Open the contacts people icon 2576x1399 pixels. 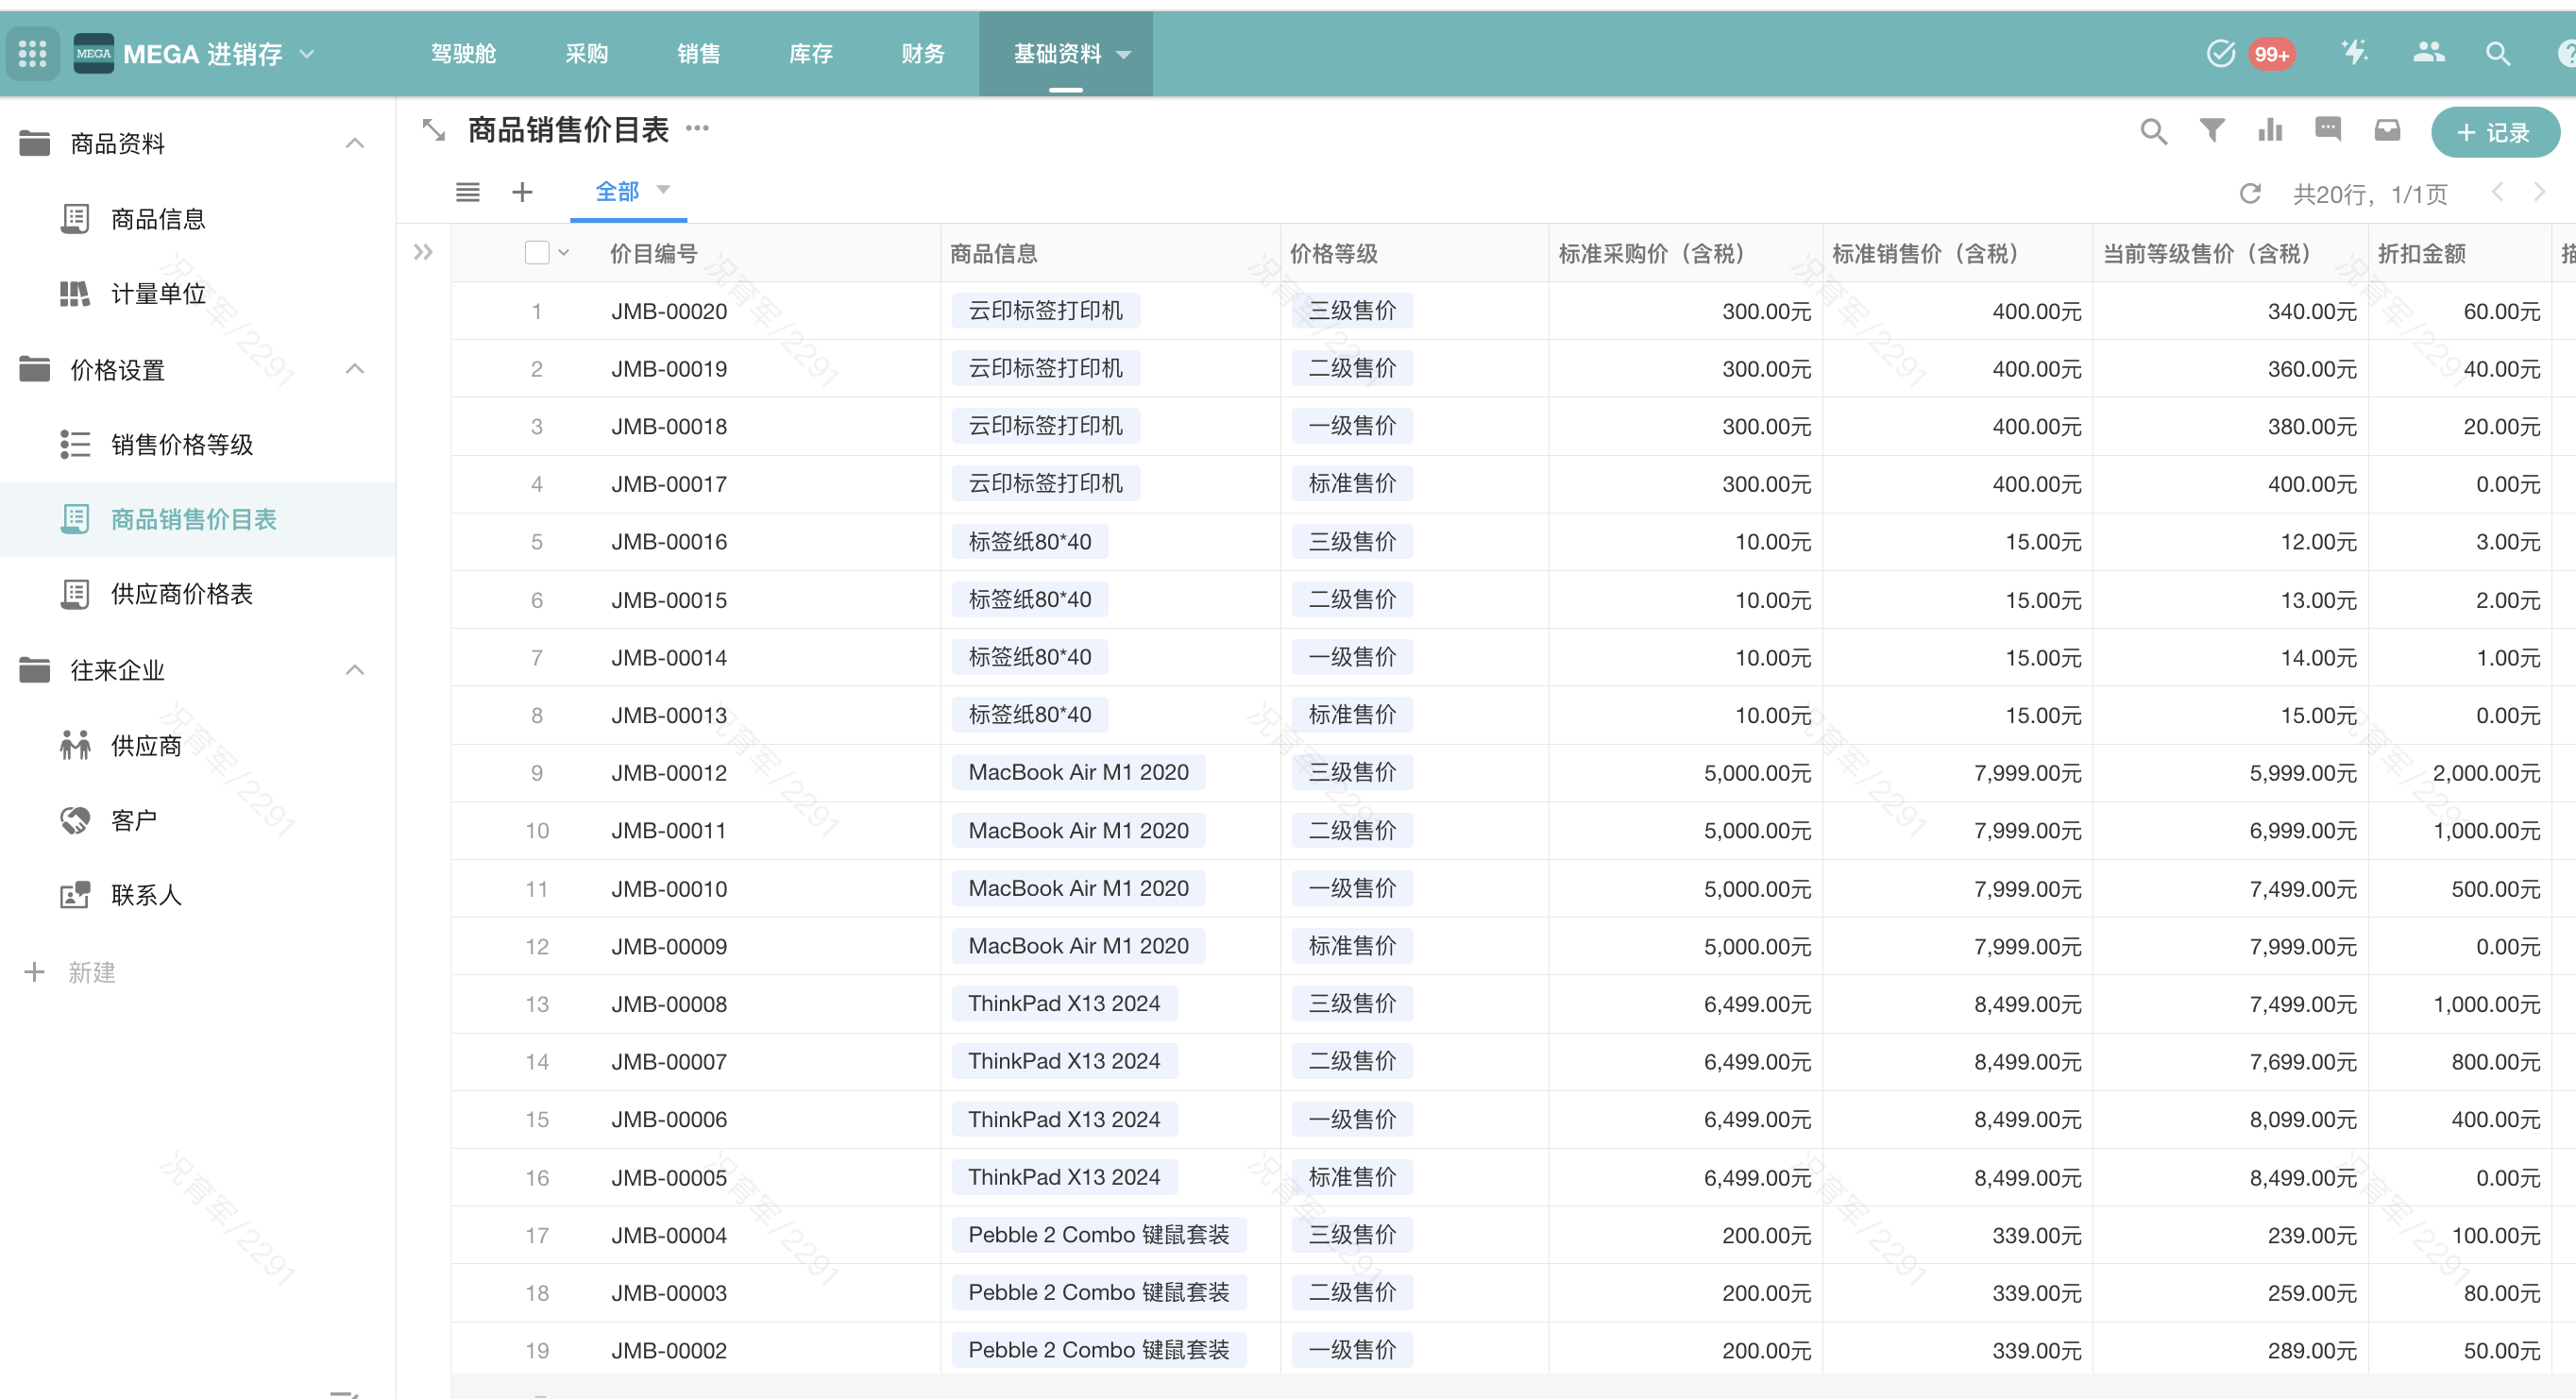coord(2428,52)
